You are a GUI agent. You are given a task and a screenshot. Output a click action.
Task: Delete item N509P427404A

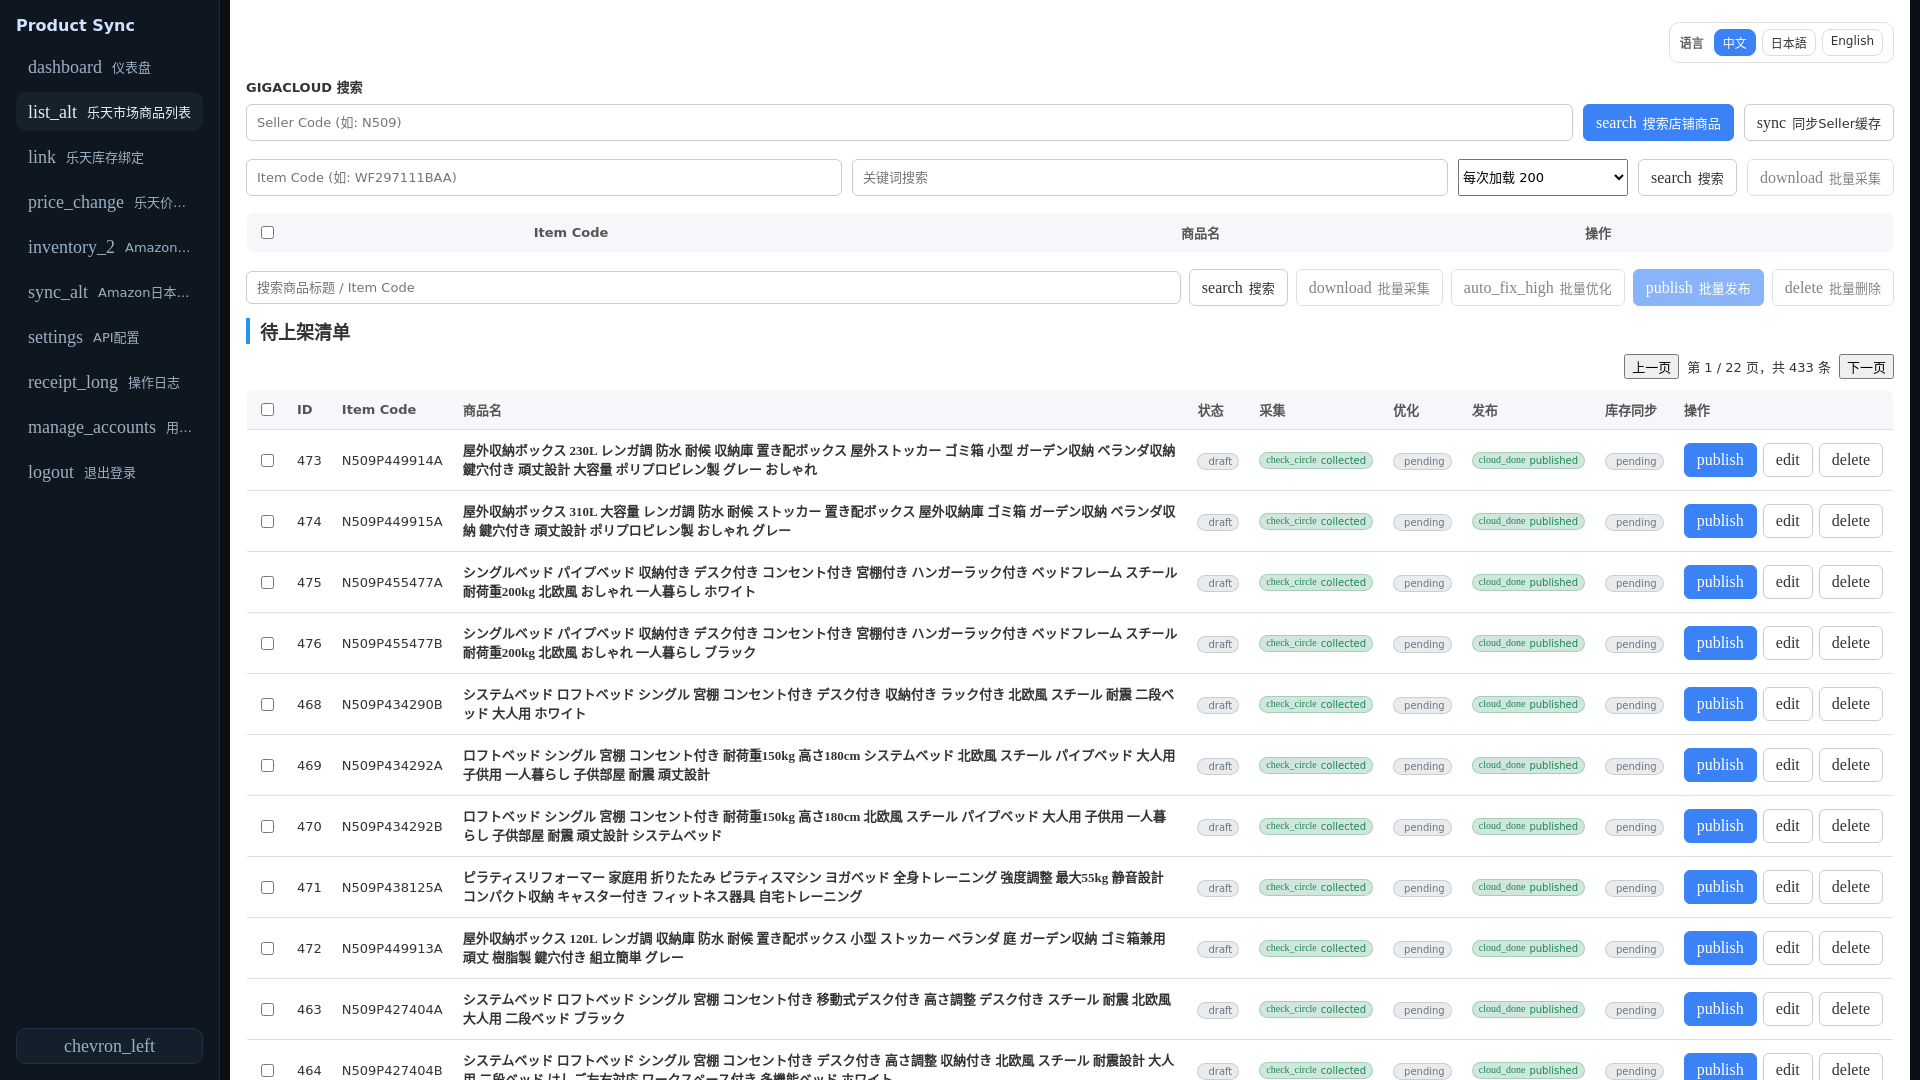[x=1851, y=1009]
